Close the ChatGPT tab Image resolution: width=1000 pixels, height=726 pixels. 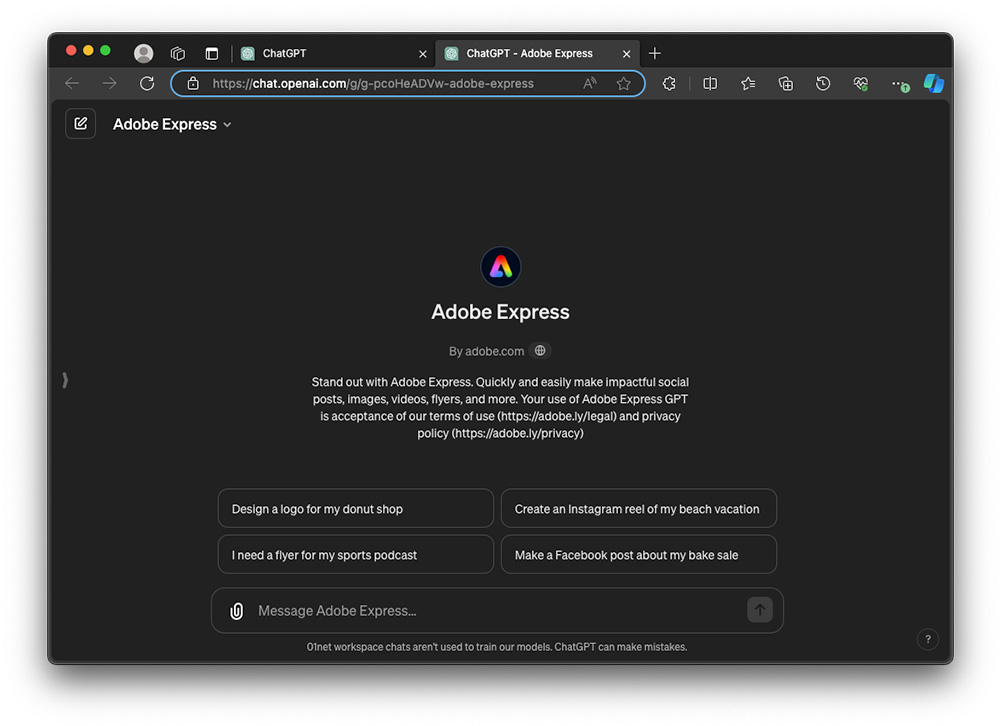click(422, 54)
